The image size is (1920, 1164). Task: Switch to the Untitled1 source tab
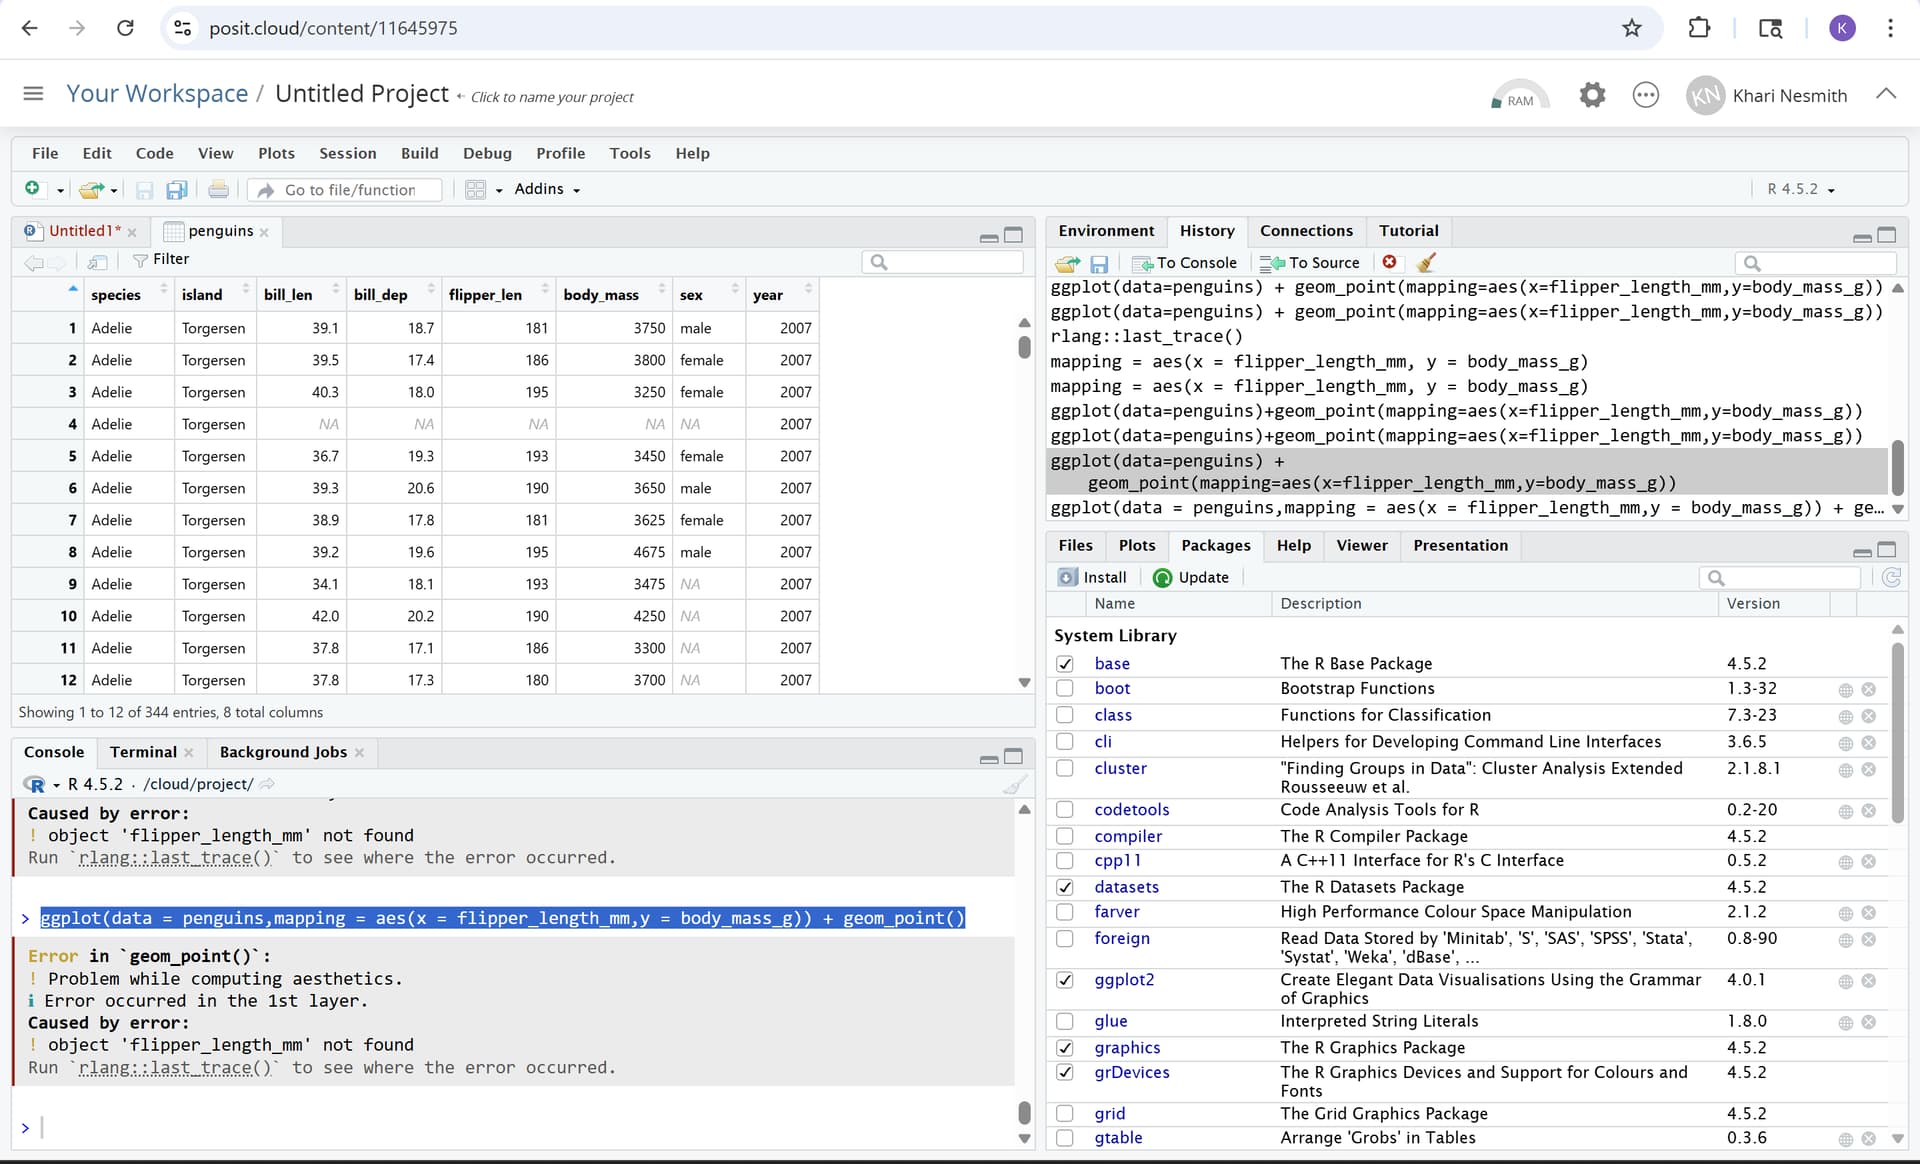[x=84, y=231]
